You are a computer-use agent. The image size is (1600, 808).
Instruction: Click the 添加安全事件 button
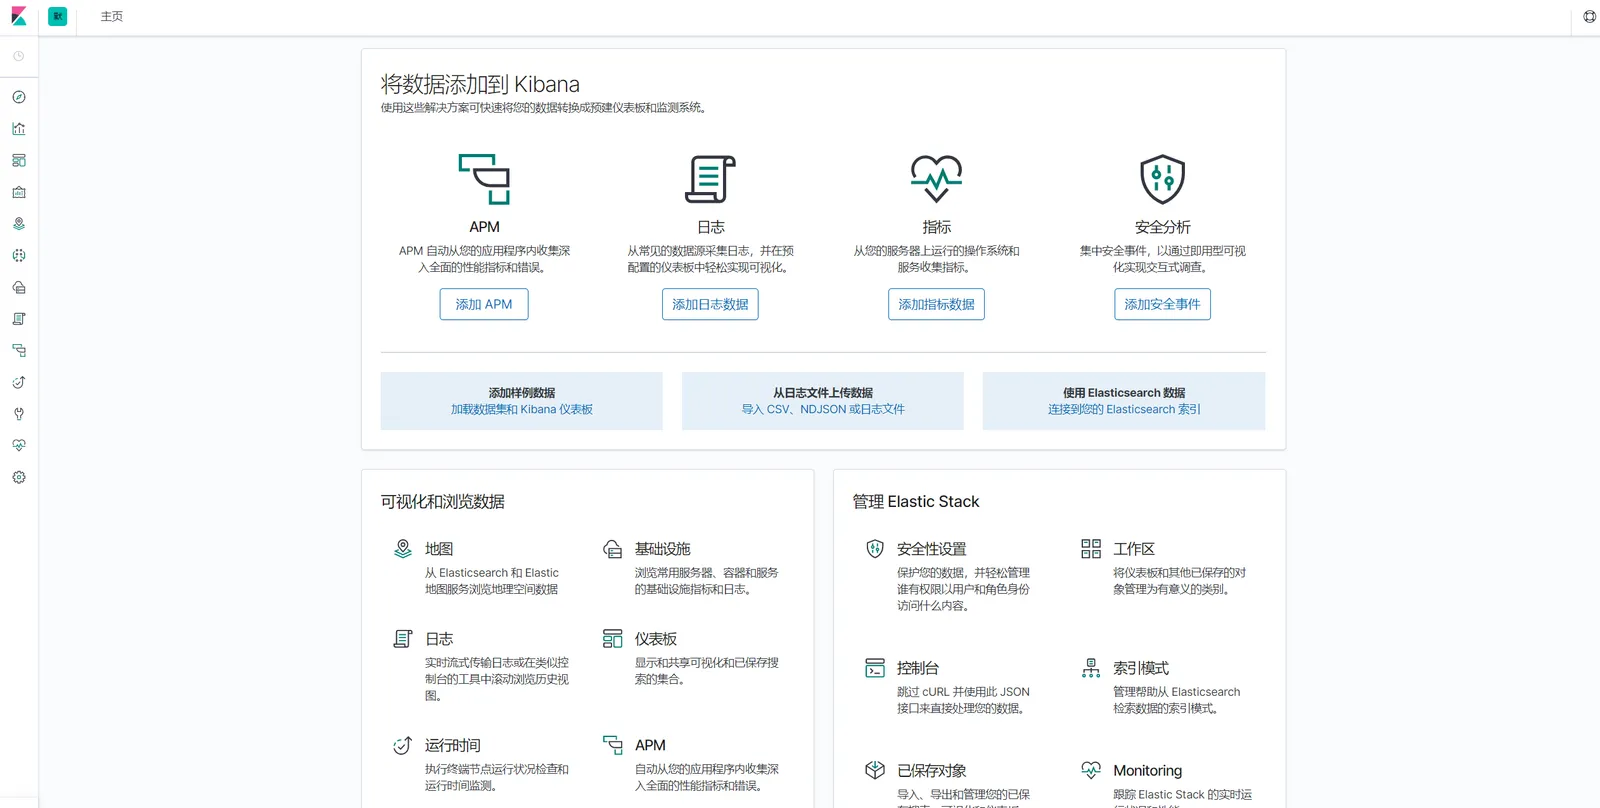coord(1162,304)
